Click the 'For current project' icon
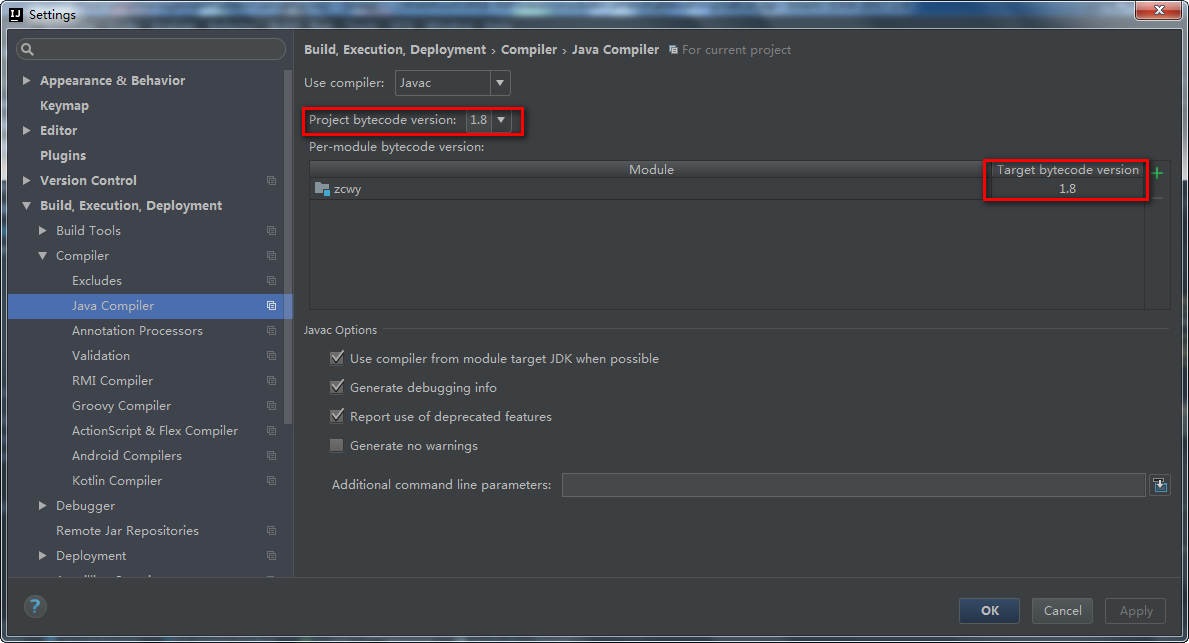 [x=673, y=50]
